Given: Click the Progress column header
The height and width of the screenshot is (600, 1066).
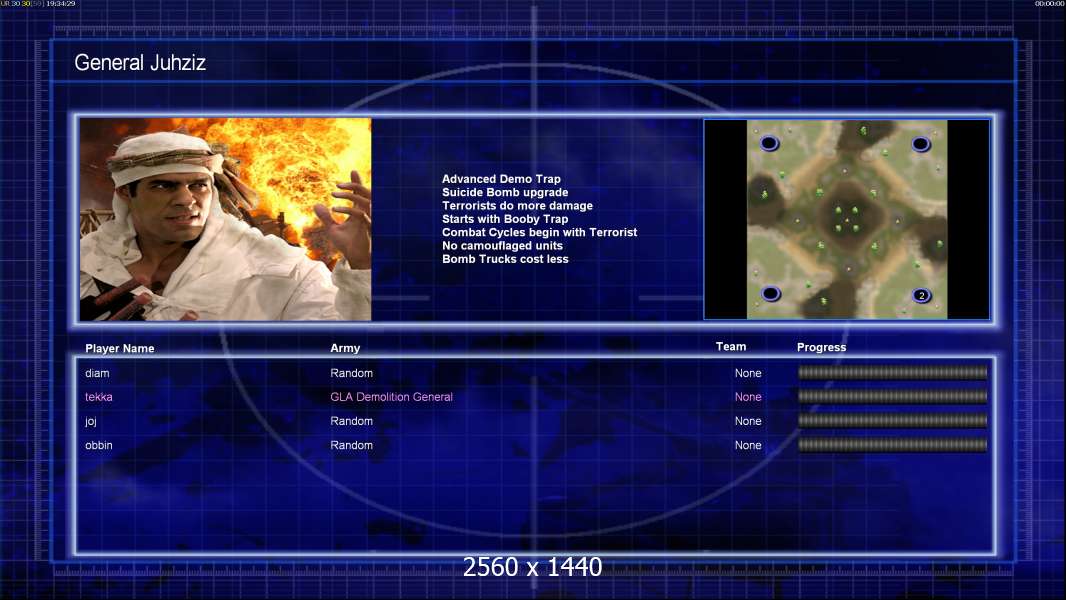Looking at the screenshot, I should 821,347.
